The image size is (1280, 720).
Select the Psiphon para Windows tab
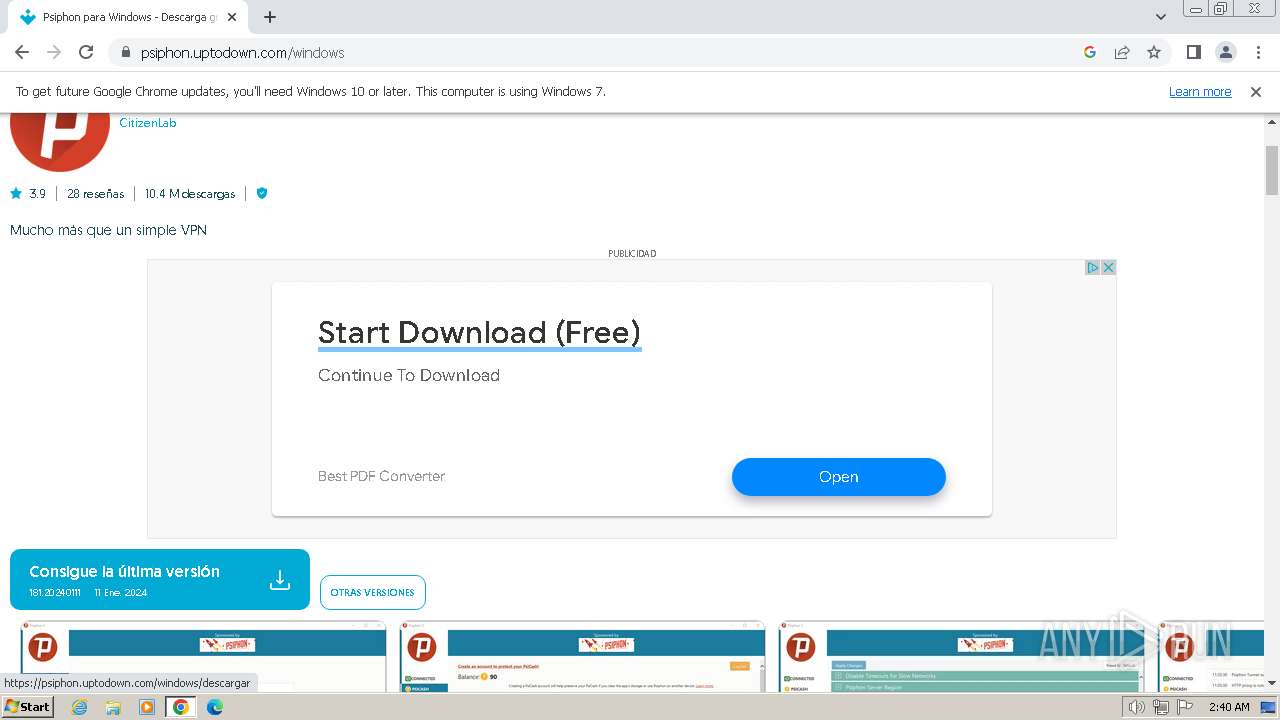(128, 17)
